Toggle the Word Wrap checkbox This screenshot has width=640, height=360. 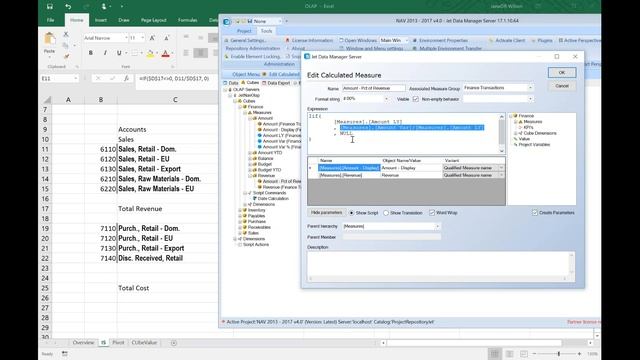tap(432, 213)
